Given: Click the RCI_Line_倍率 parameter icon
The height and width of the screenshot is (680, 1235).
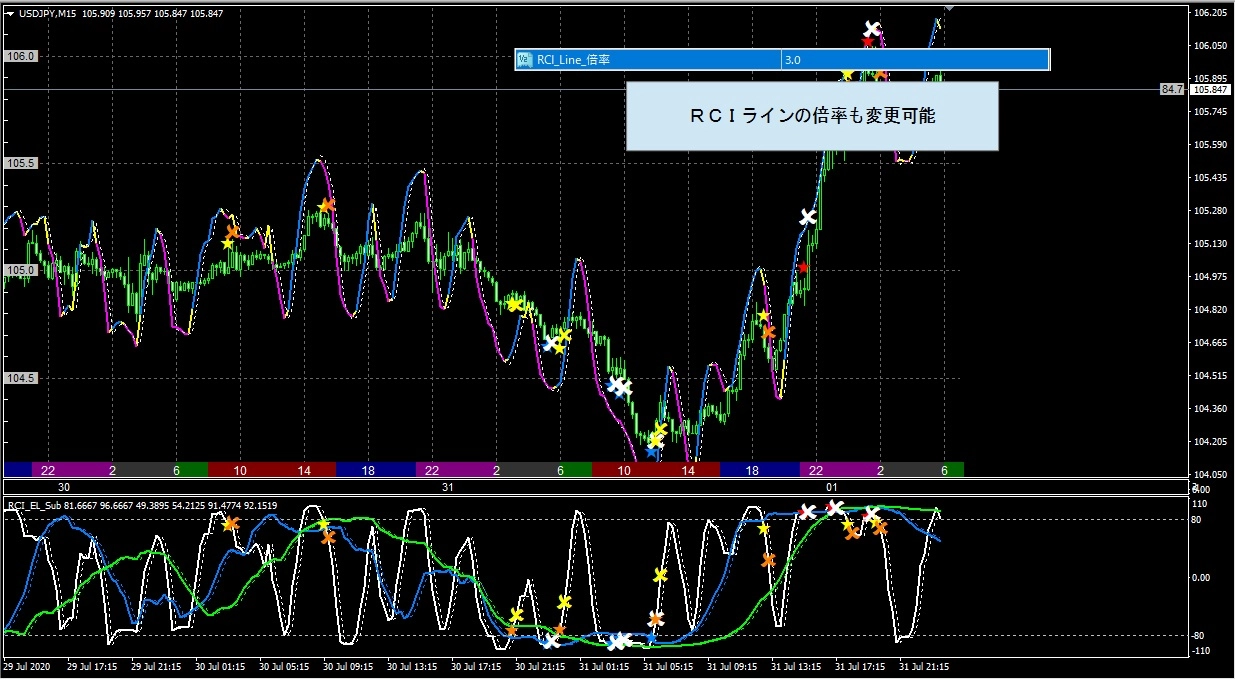Looking at the screenshot, I should 524,60.
